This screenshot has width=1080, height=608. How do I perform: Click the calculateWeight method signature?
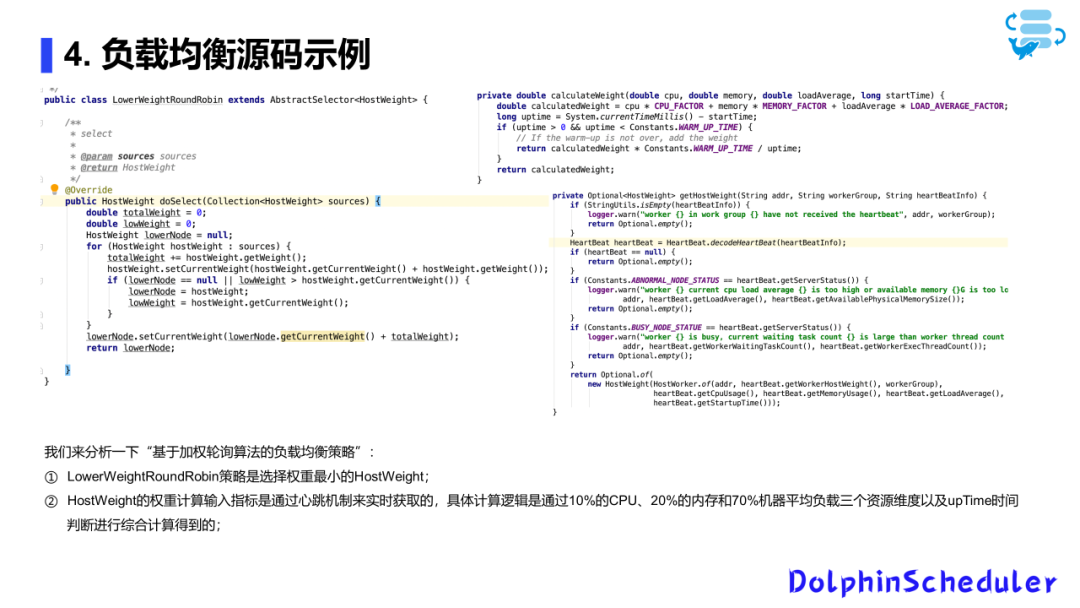(x=711, y=96)
